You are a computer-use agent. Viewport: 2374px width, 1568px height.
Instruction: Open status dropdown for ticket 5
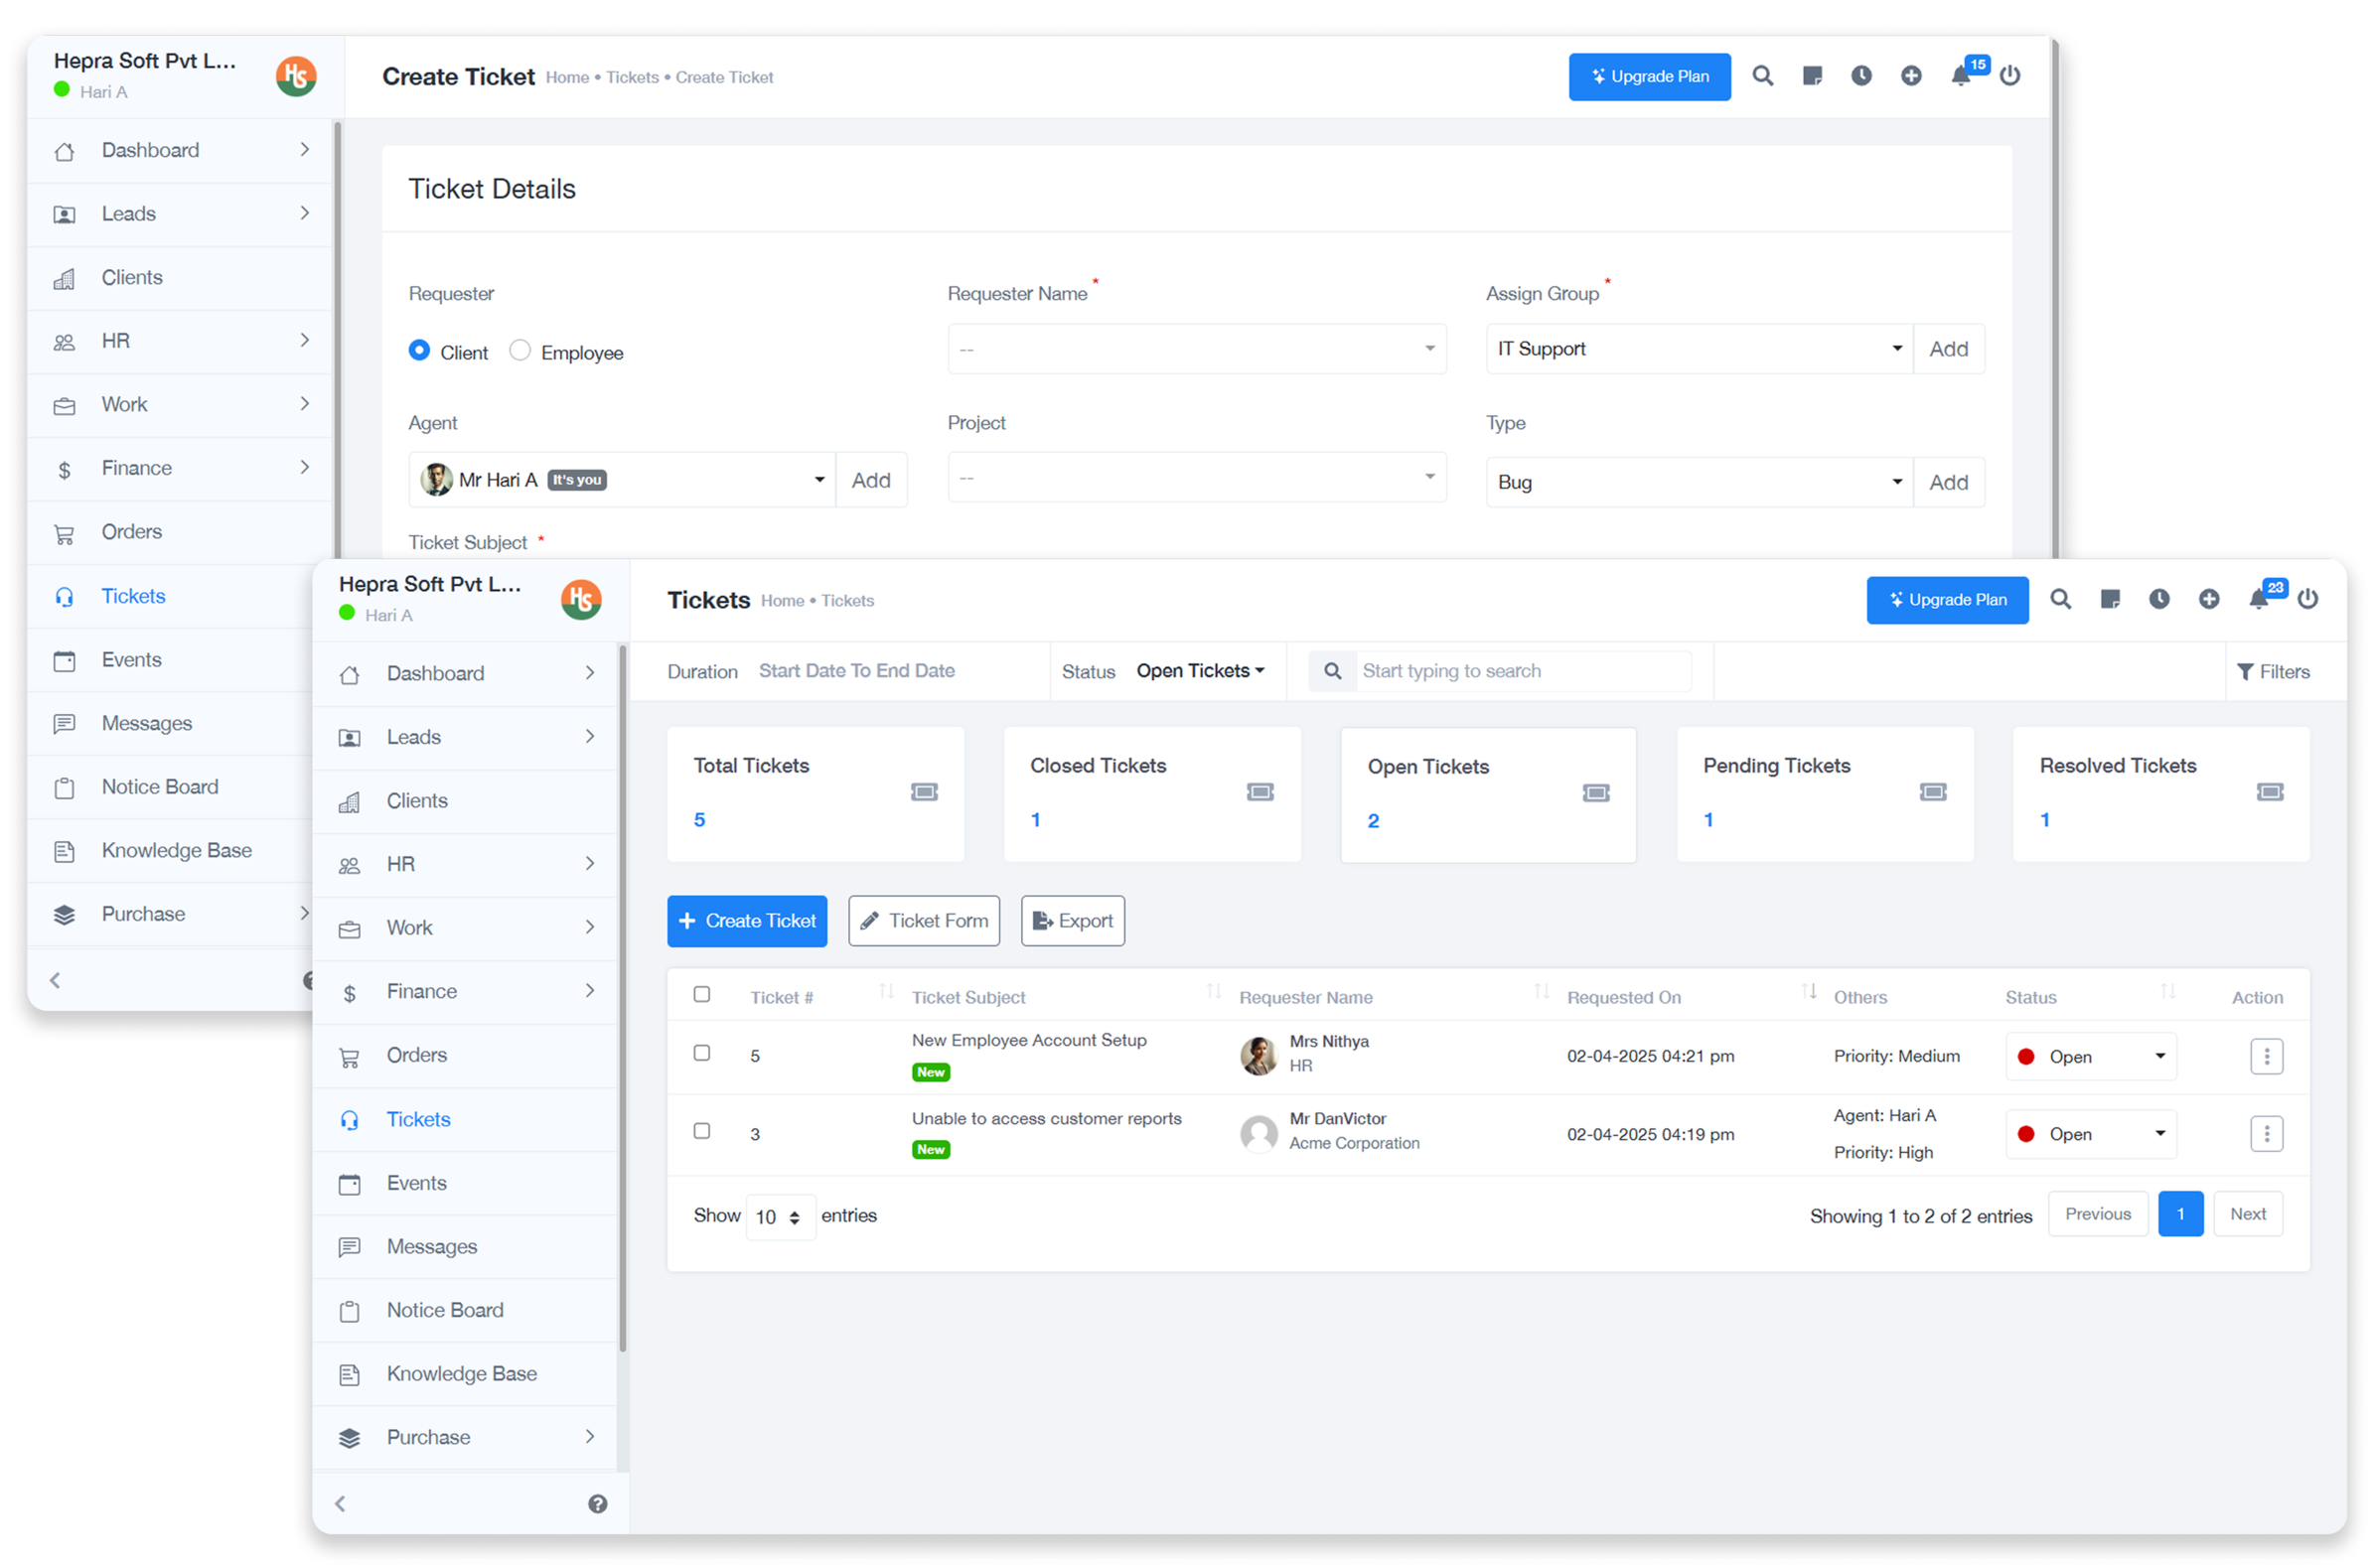coord(2090,1057)
